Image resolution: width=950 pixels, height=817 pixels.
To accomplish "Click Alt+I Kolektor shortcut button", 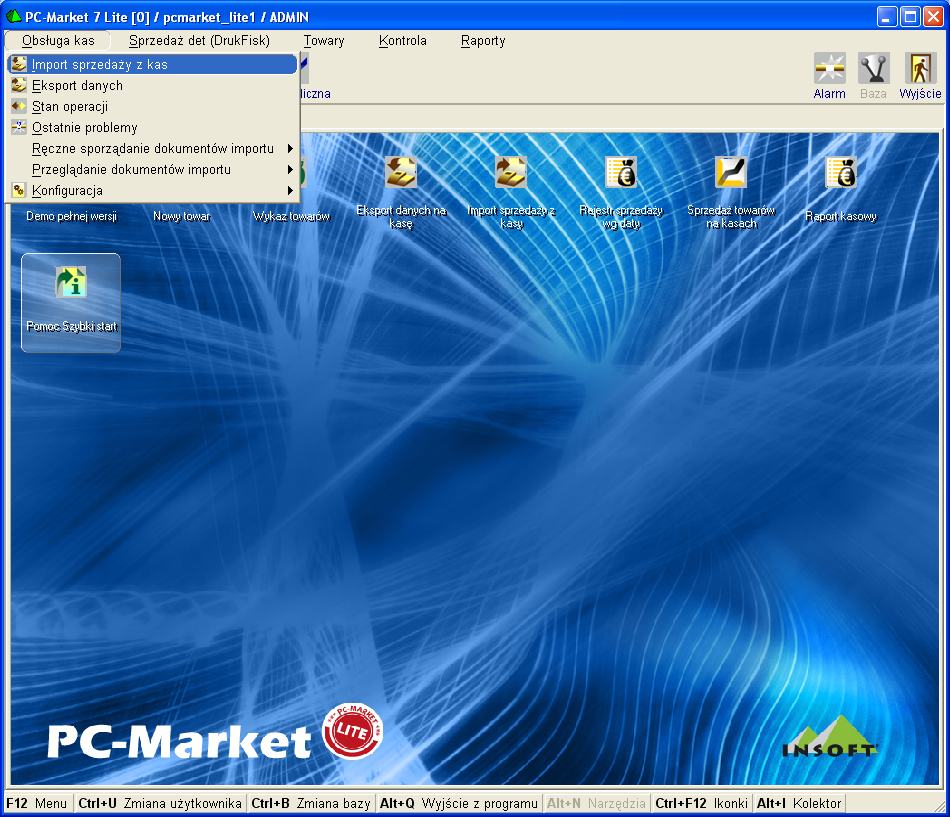I will 799,803.
